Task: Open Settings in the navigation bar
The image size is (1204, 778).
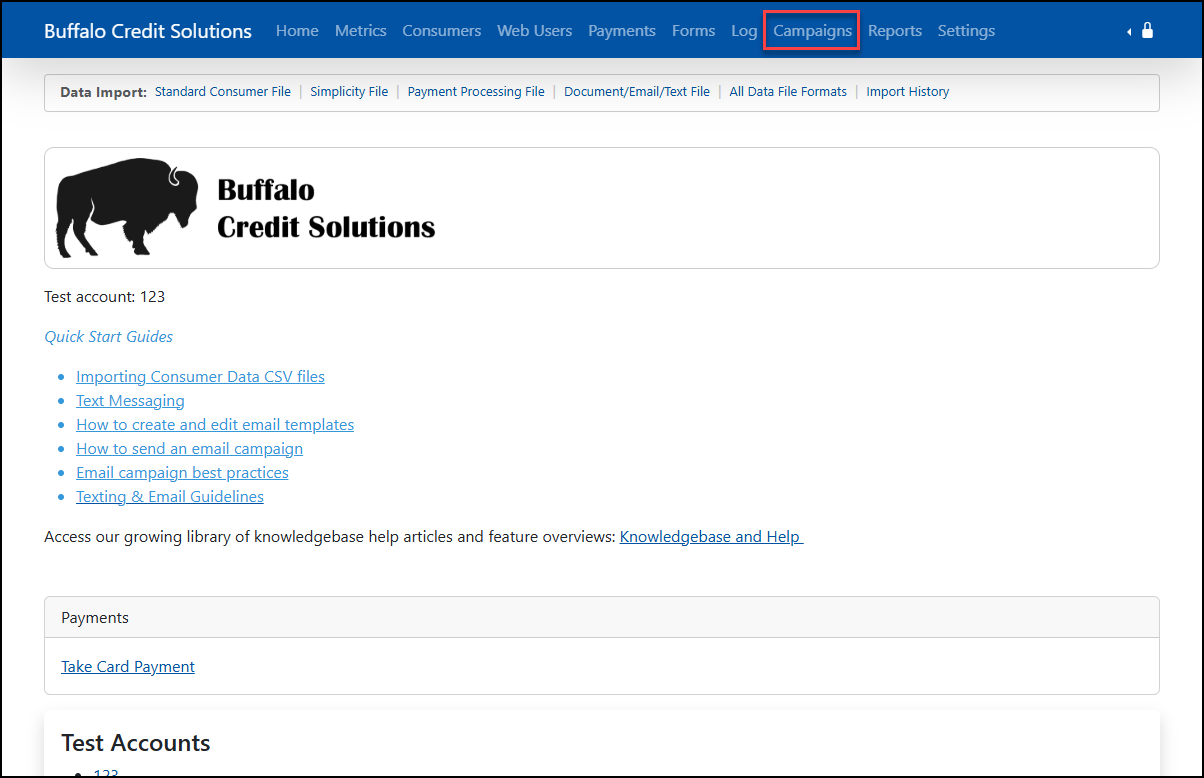Action: [966, 31]
